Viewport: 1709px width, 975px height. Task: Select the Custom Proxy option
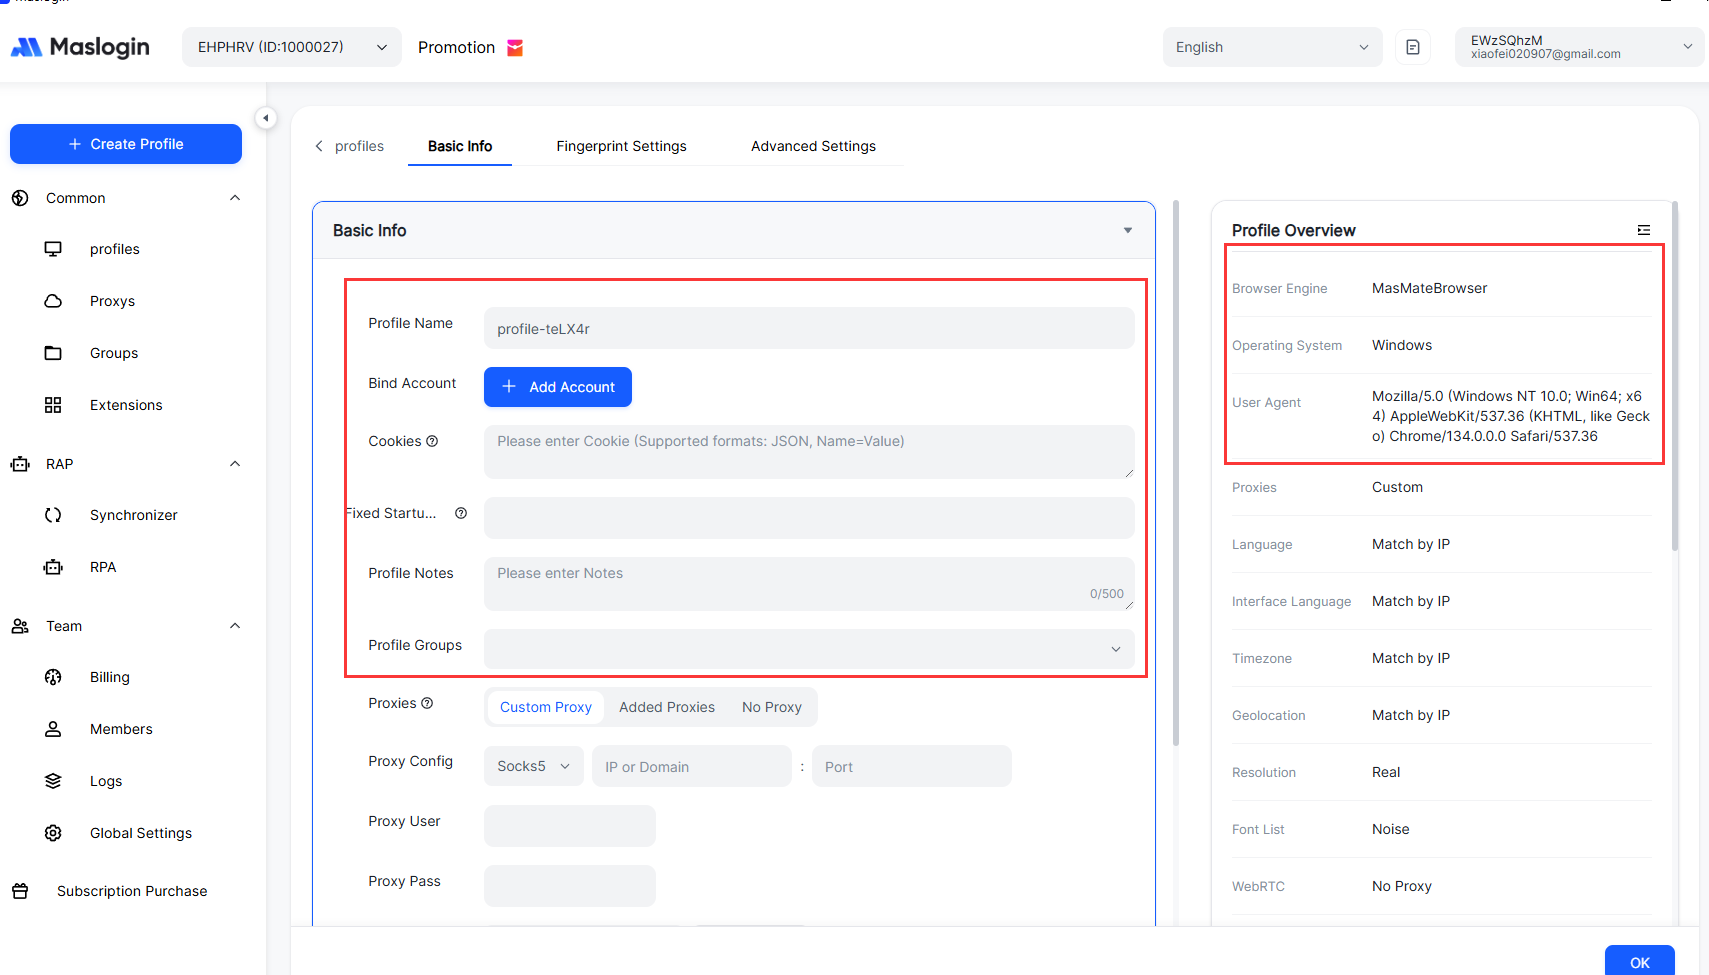coord(545,707)
